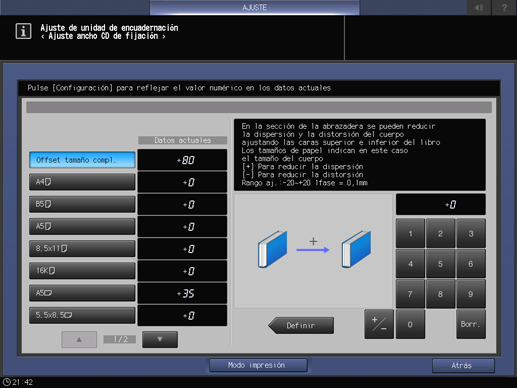Select 16K paper size option
The height and width of the screenshot is (388, 517).
coord(82,271)
